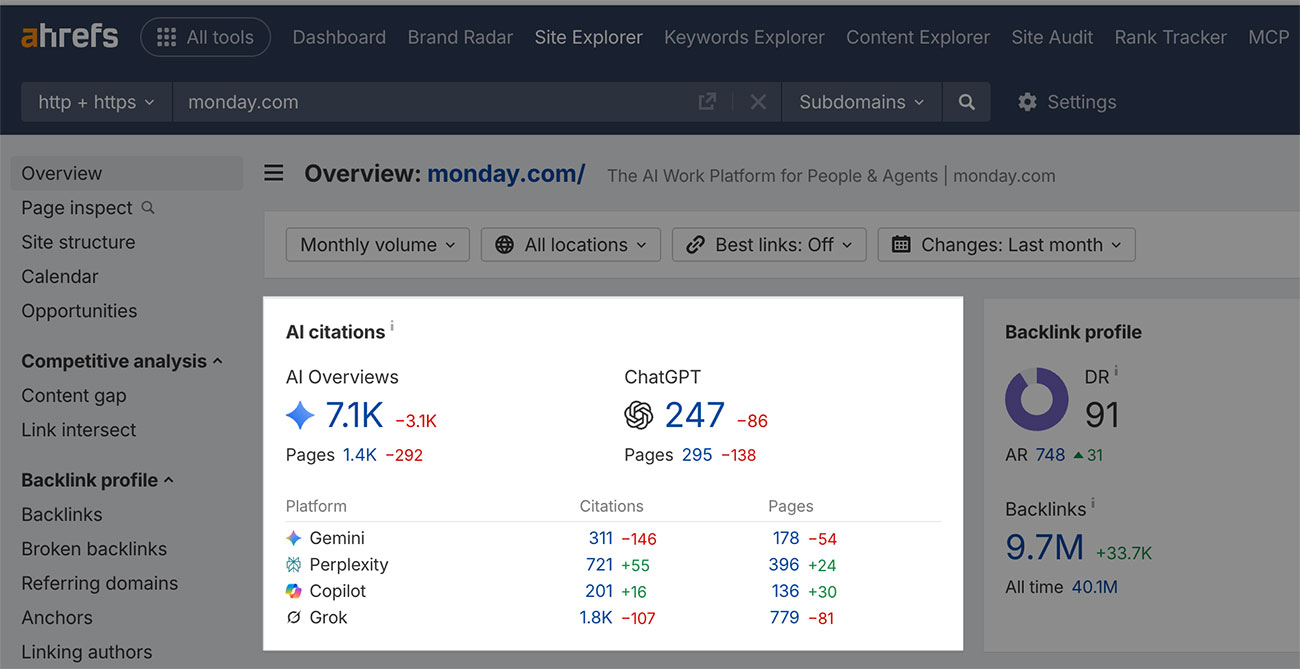The height and width of the screenshot is (669, 1300).
Task: Open AI Overviews pages 1.4K
Action: click(360, 455)
